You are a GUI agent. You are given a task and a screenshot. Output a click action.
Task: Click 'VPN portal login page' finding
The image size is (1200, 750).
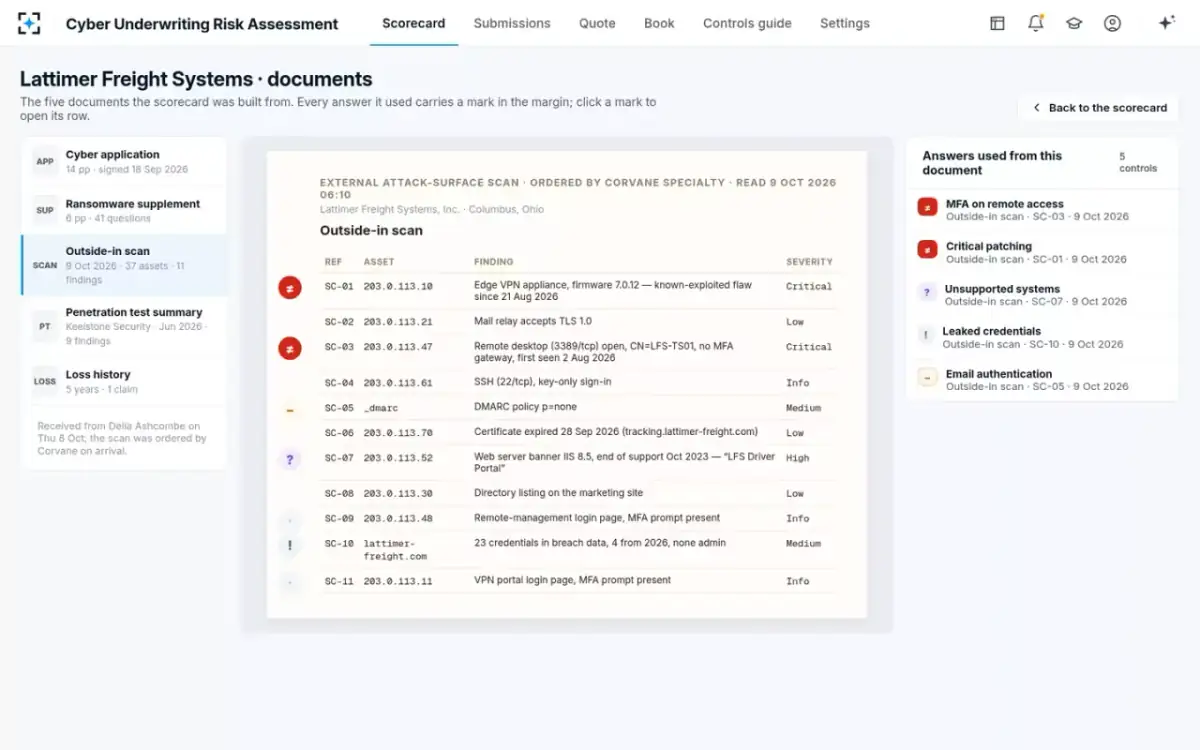coord(572,580)
